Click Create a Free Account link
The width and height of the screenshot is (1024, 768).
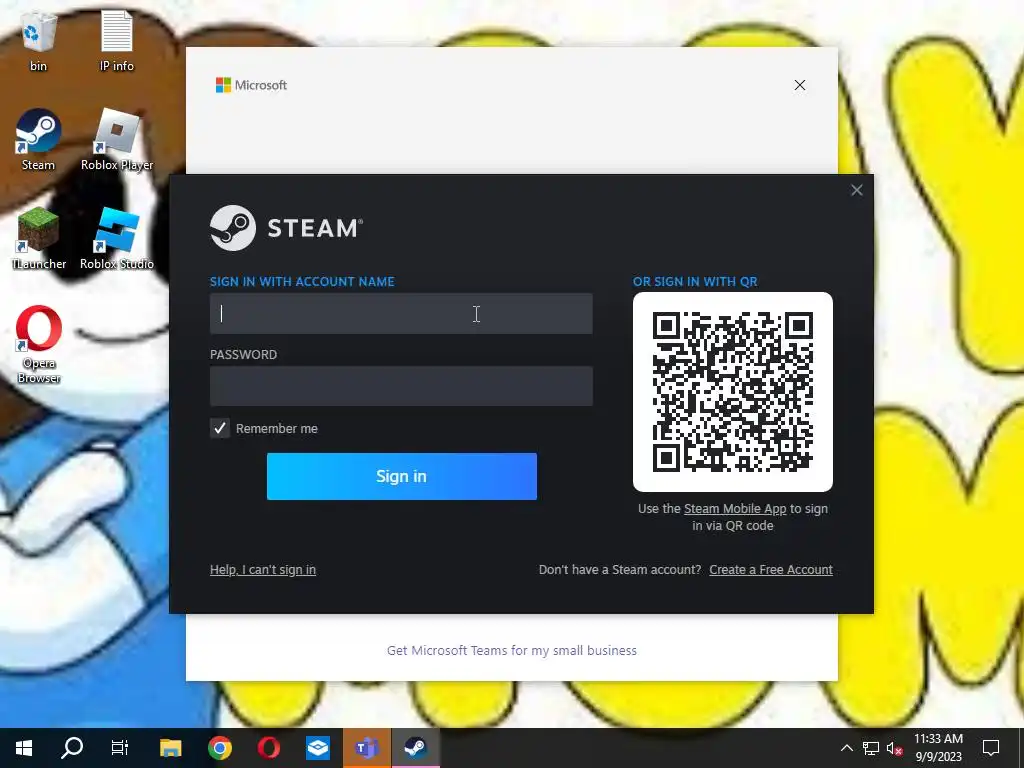point(771,569)
